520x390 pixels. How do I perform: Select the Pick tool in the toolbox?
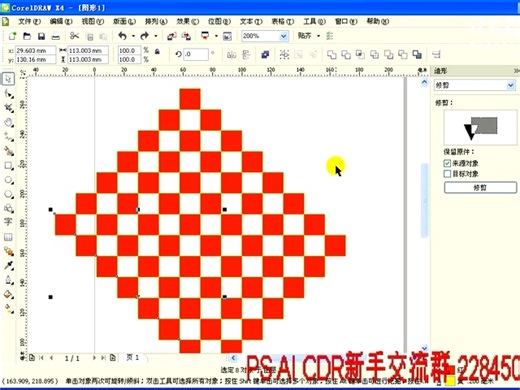(x=8, y=79)
